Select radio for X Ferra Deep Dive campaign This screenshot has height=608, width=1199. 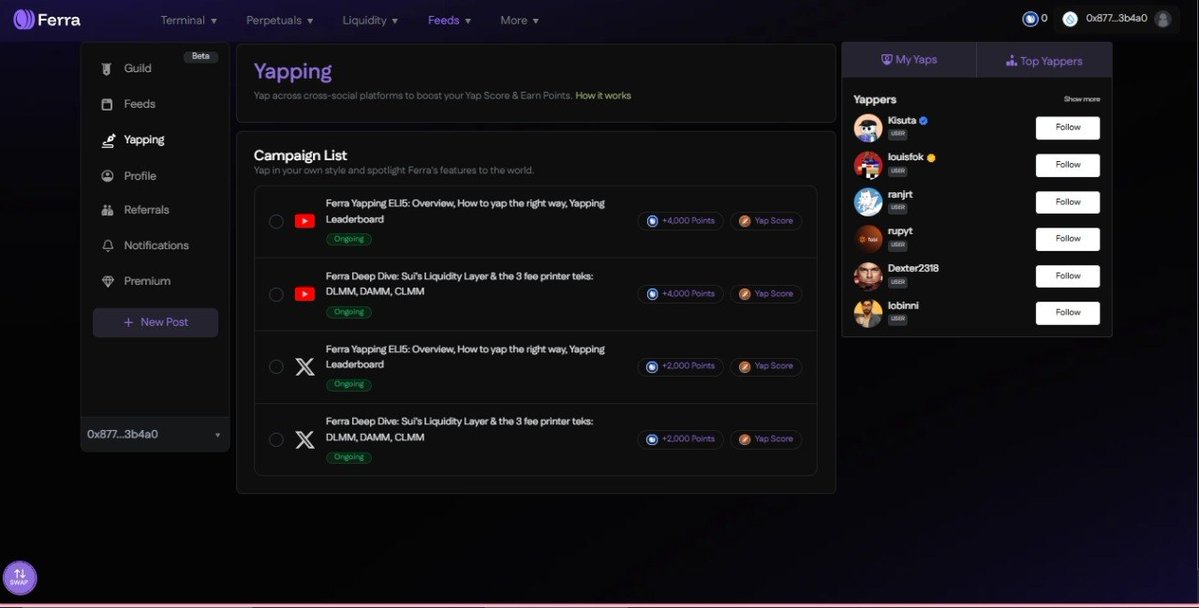276,440
